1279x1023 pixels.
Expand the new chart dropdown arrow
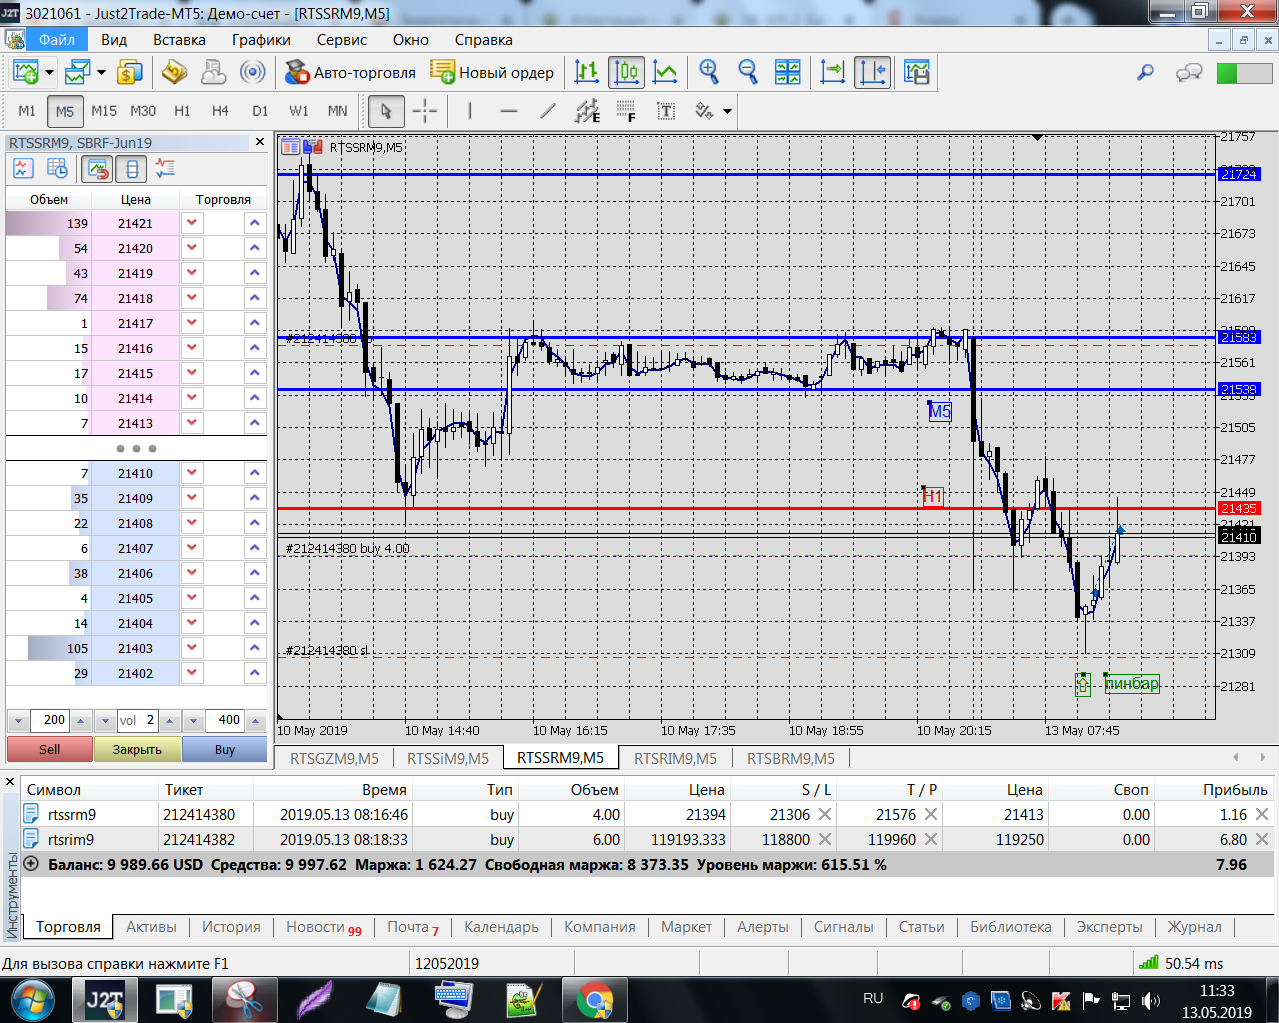coord(49,72)
